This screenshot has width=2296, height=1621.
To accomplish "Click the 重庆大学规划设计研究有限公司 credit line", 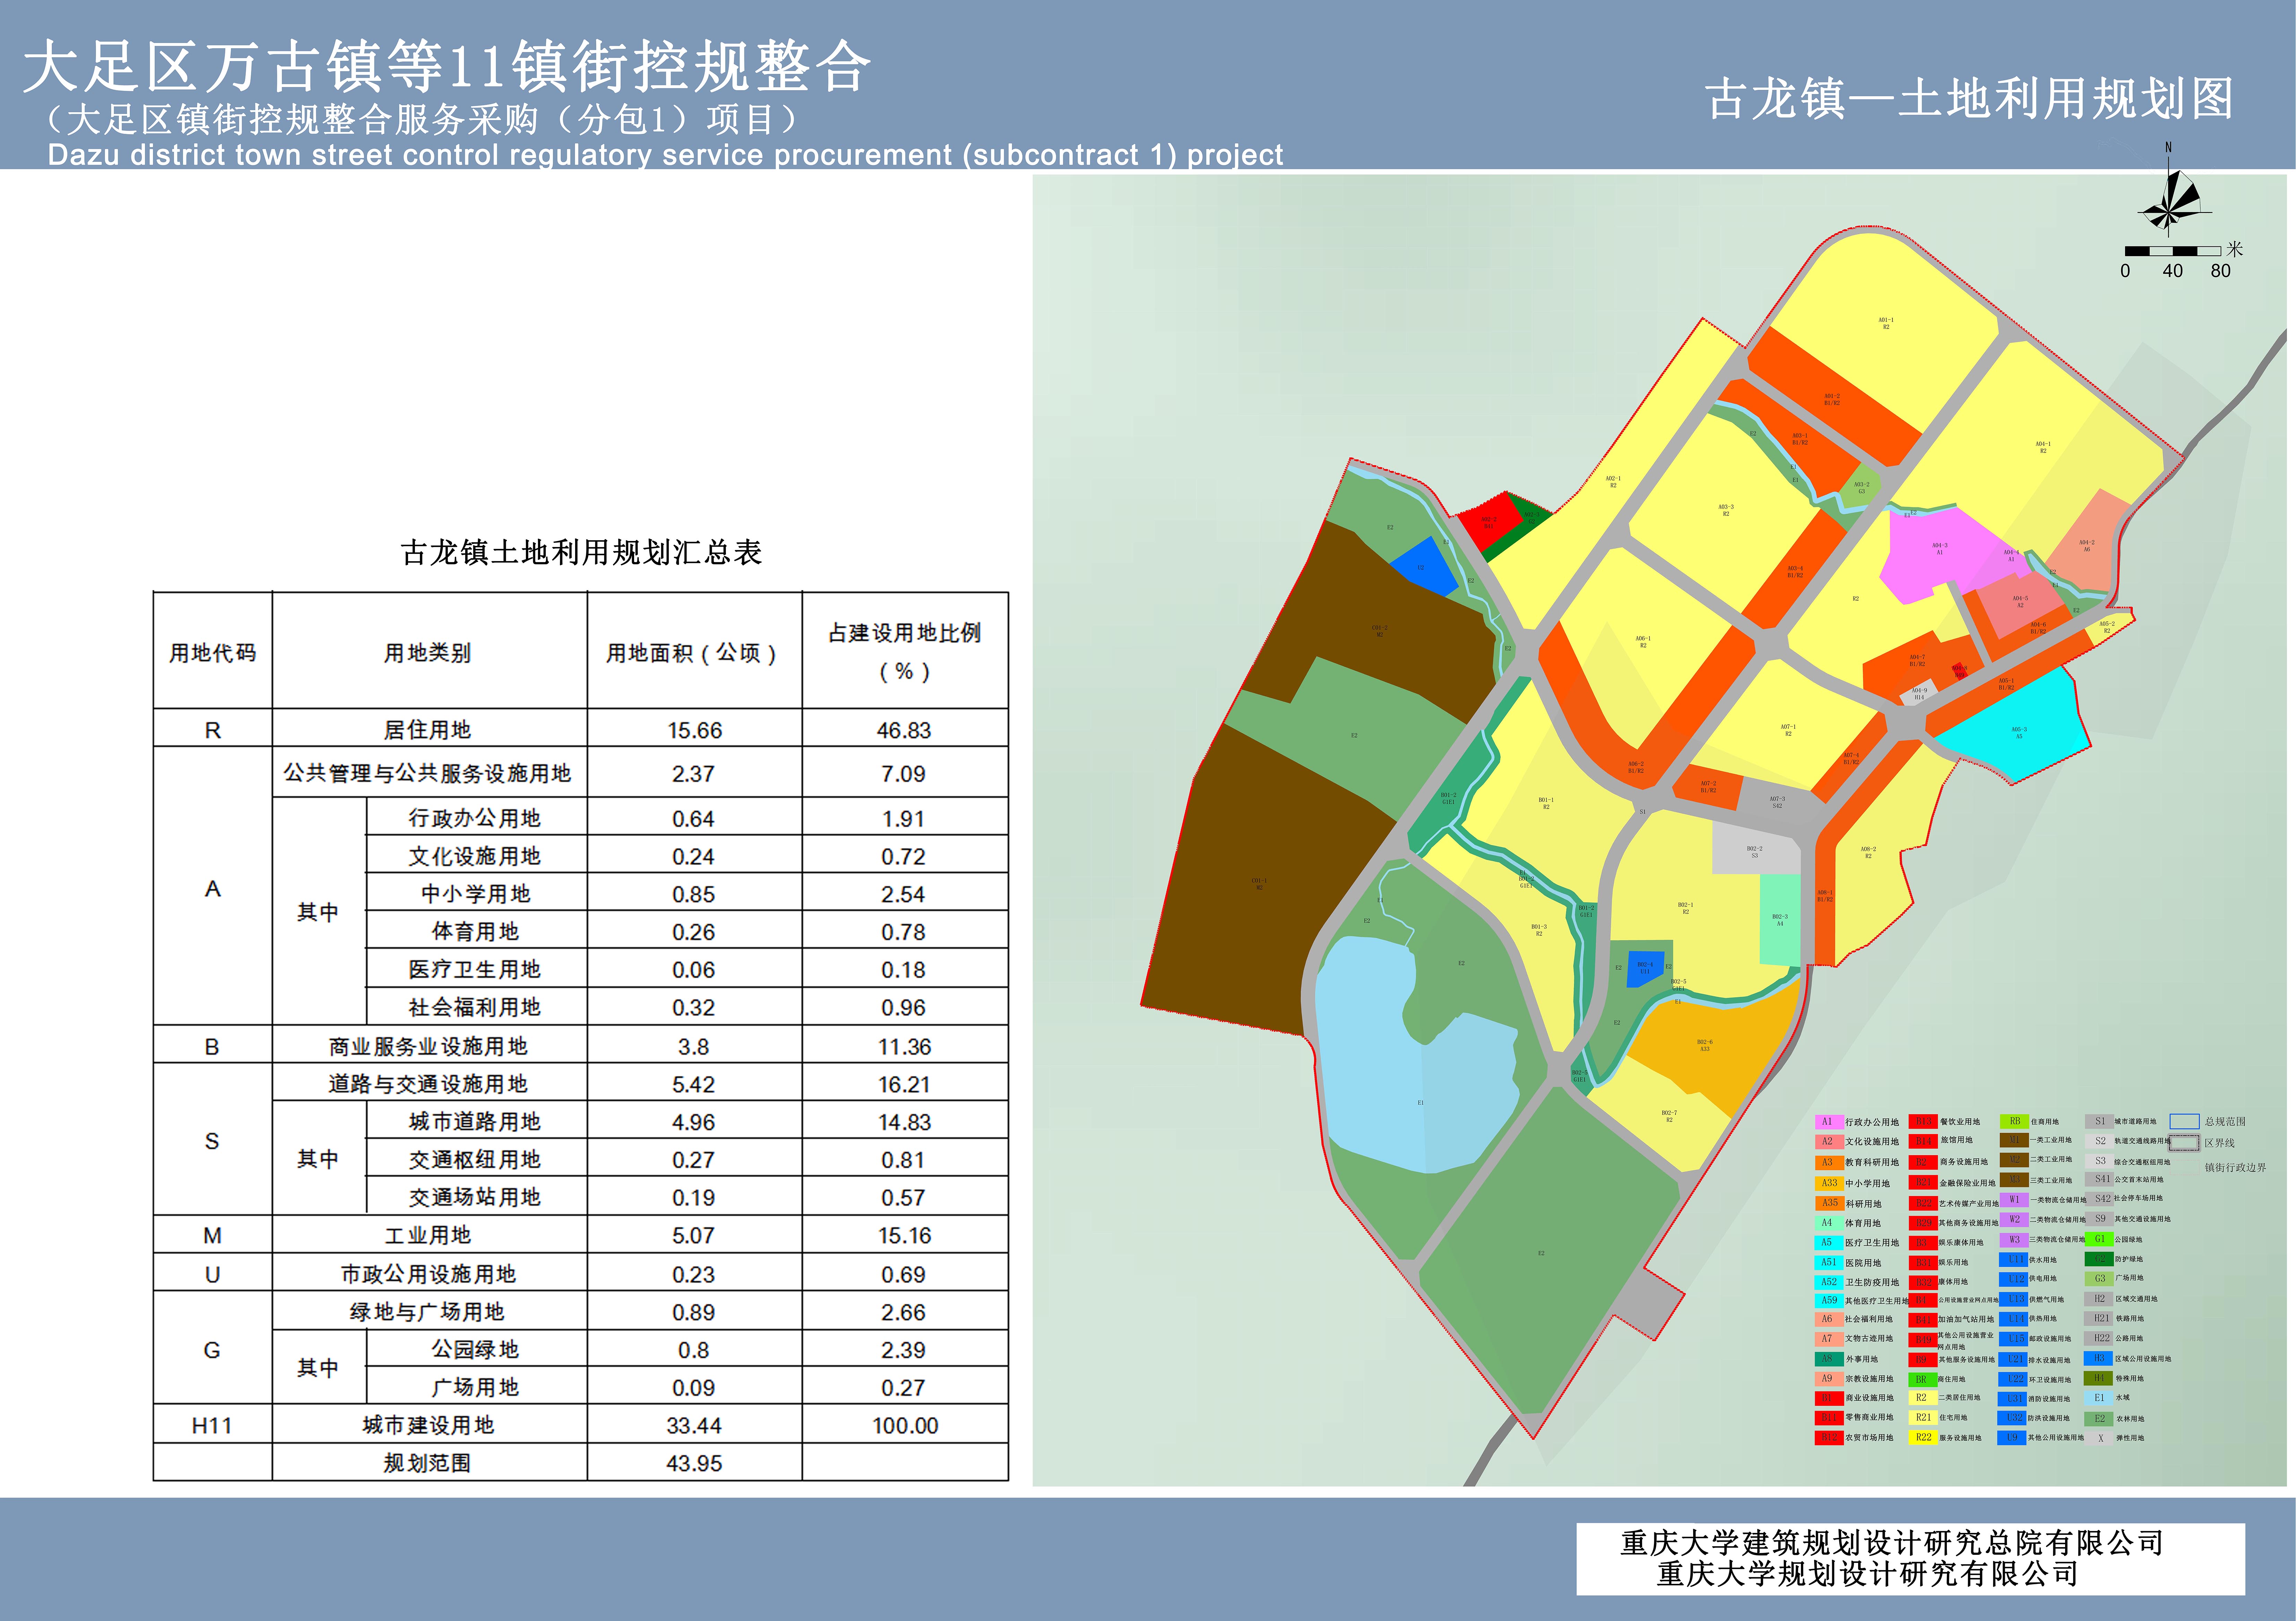I will pos(1867,1574).
